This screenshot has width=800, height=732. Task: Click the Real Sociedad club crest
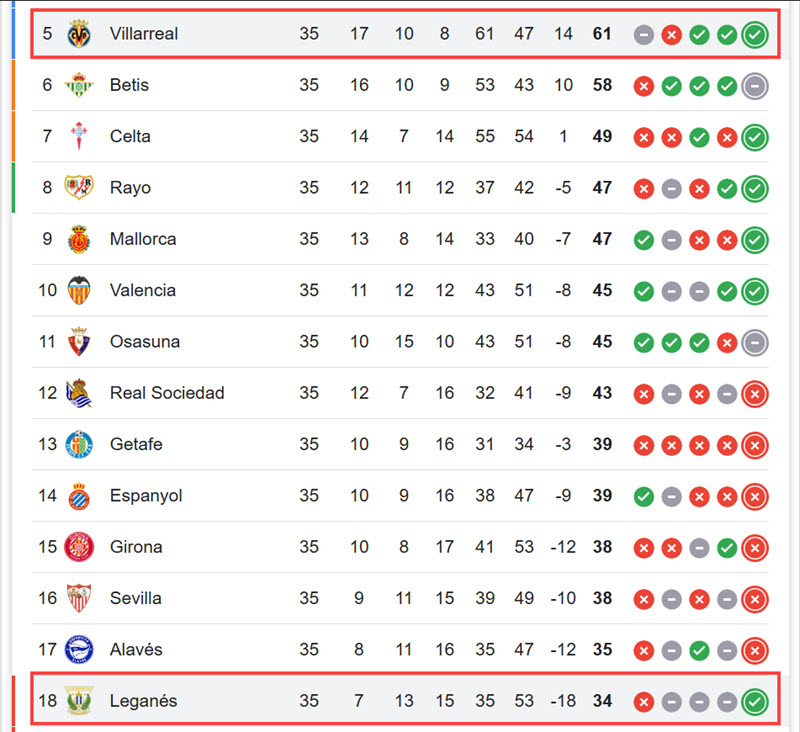tap(79, 393)
